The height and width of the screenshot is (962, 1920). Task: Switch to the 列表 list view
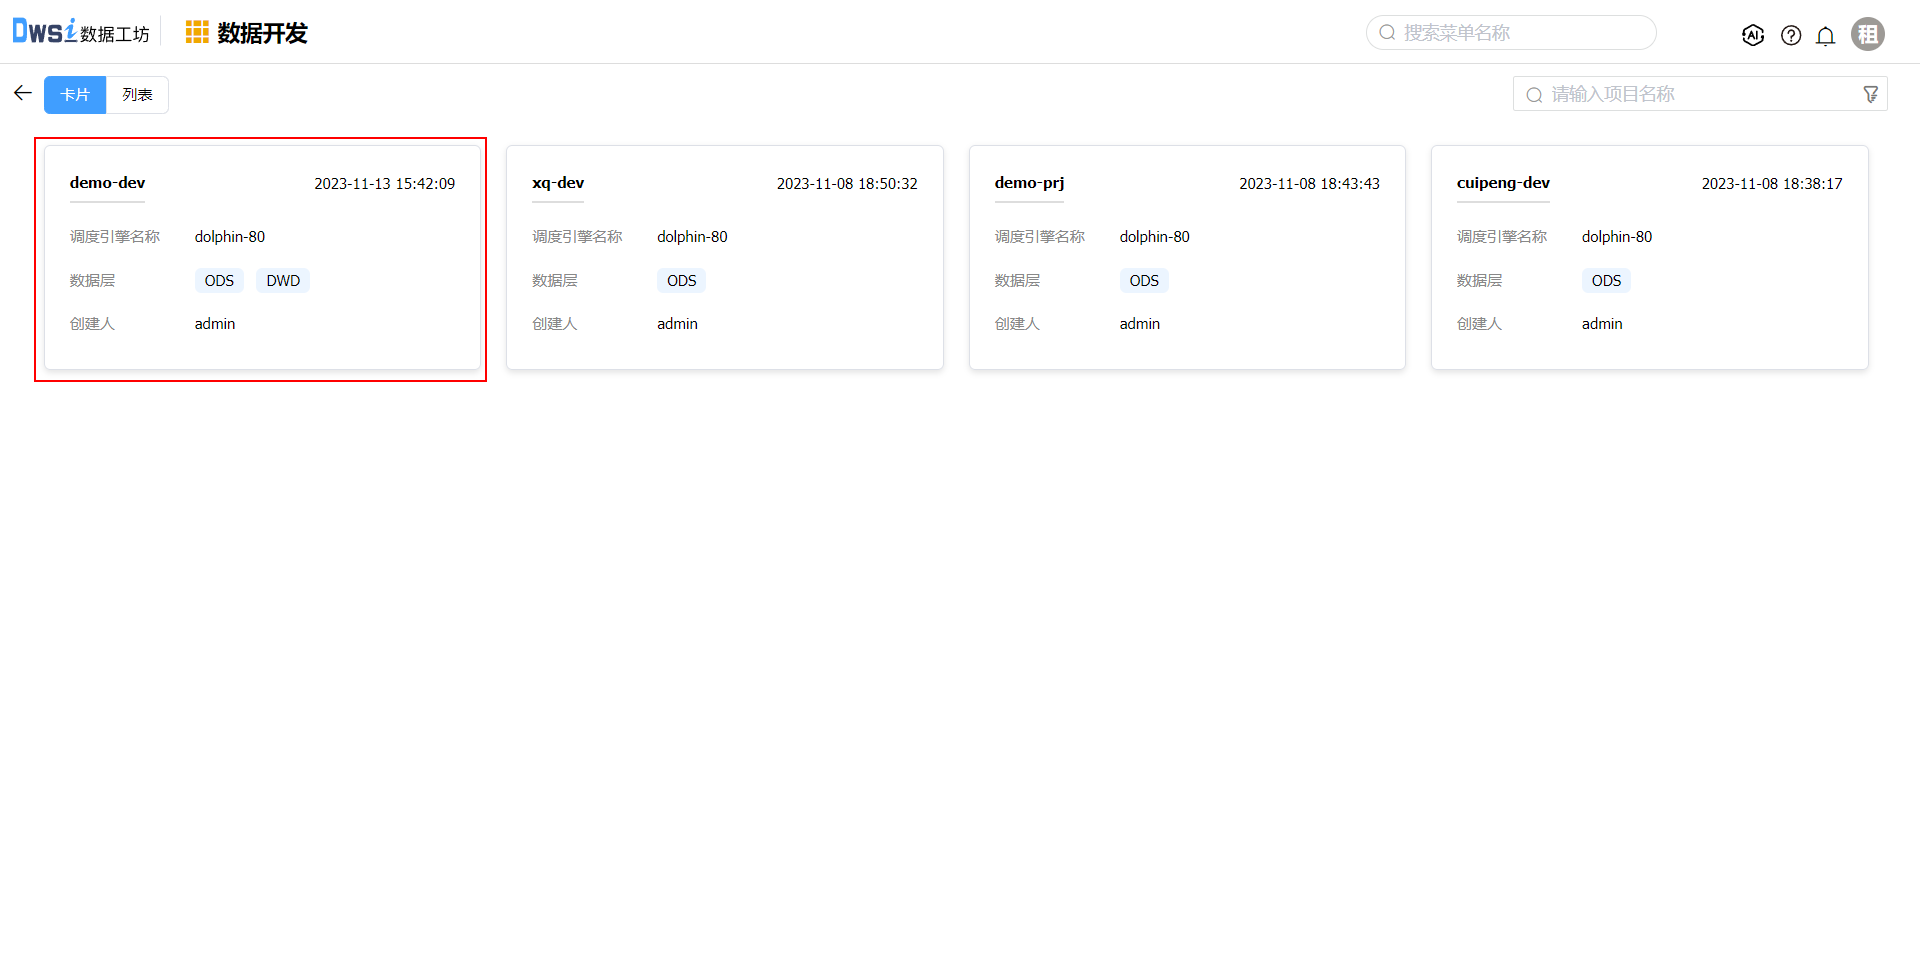[137, 95]
